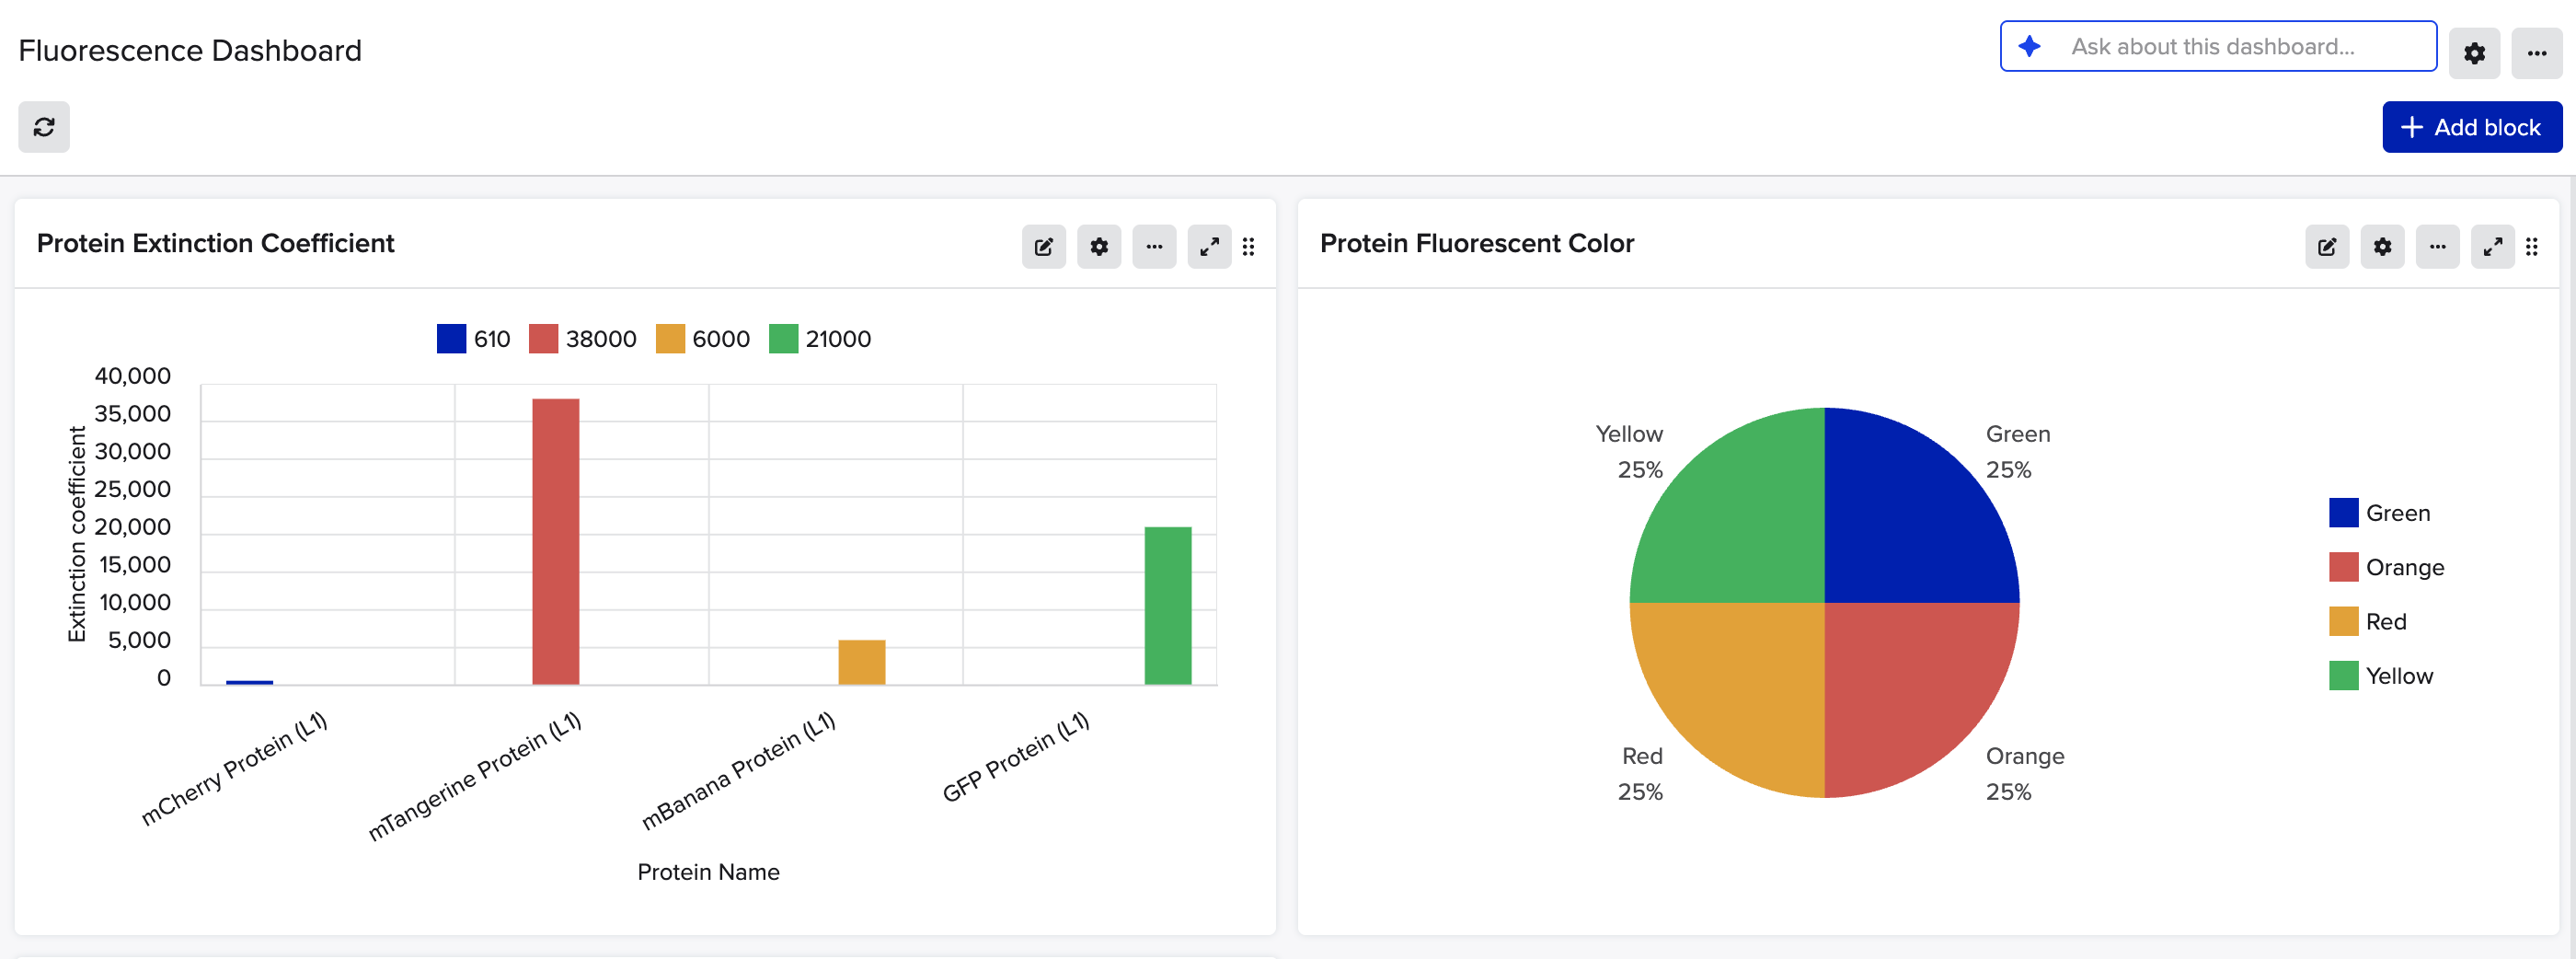Expand Protein Fluorescent Color chart to fullscreen
Screen dimensions: 2576x959
[2492, 247]
